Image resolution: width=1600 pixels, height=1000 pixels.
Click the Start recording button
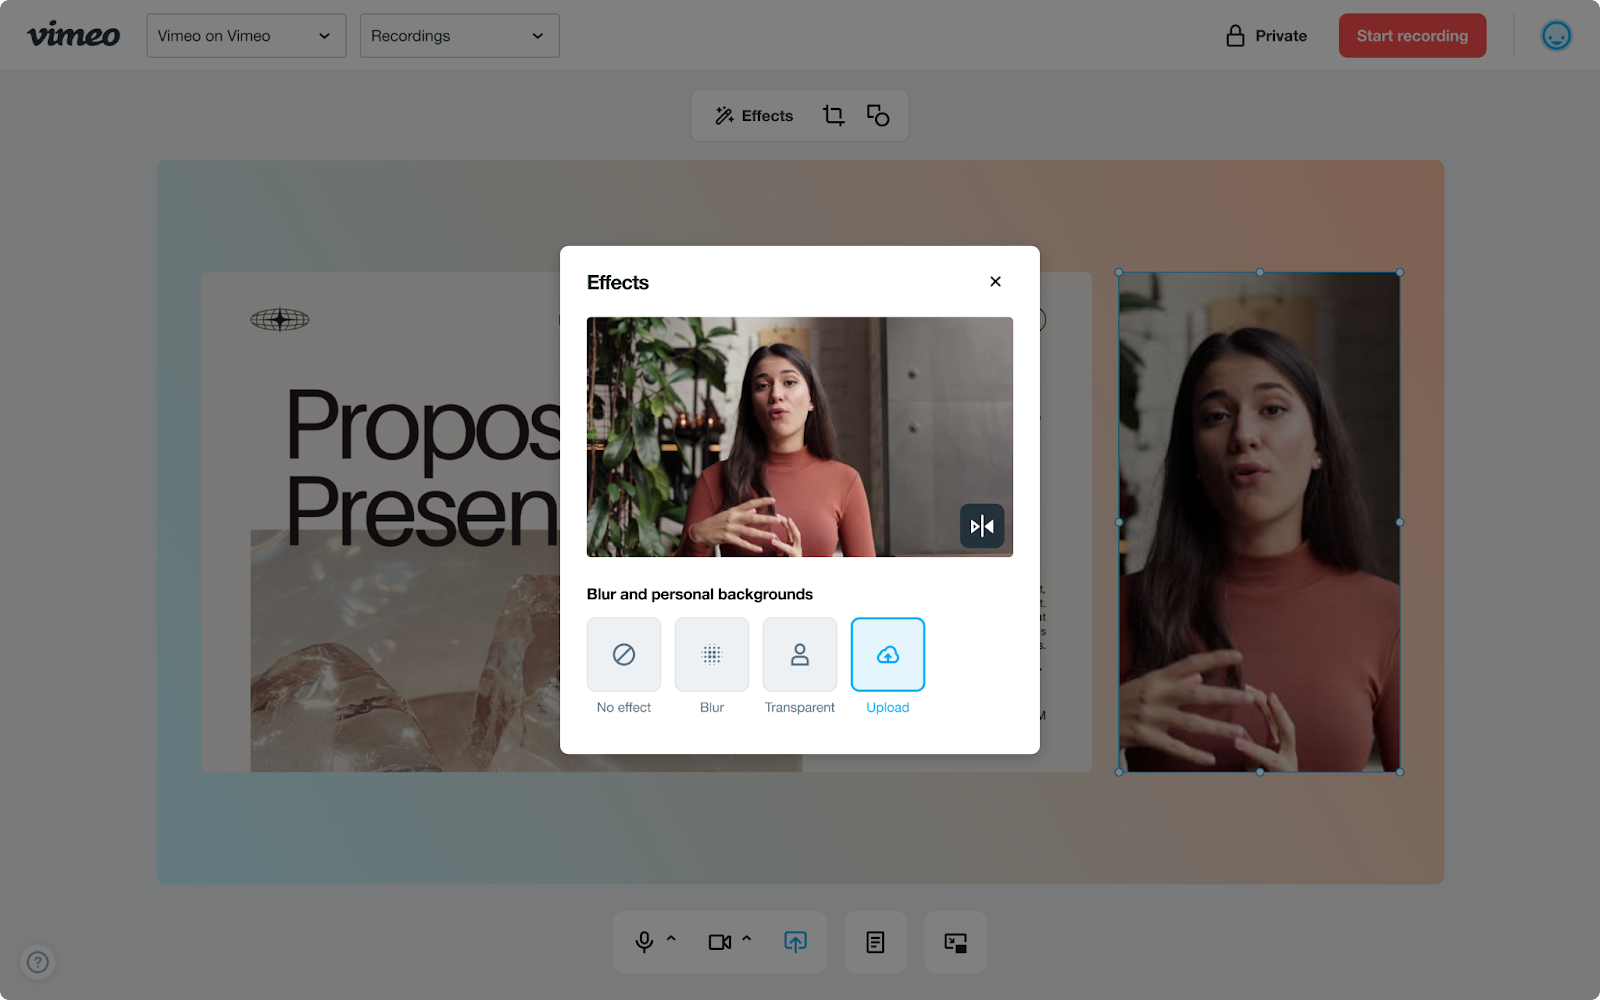coord(1412,36)
